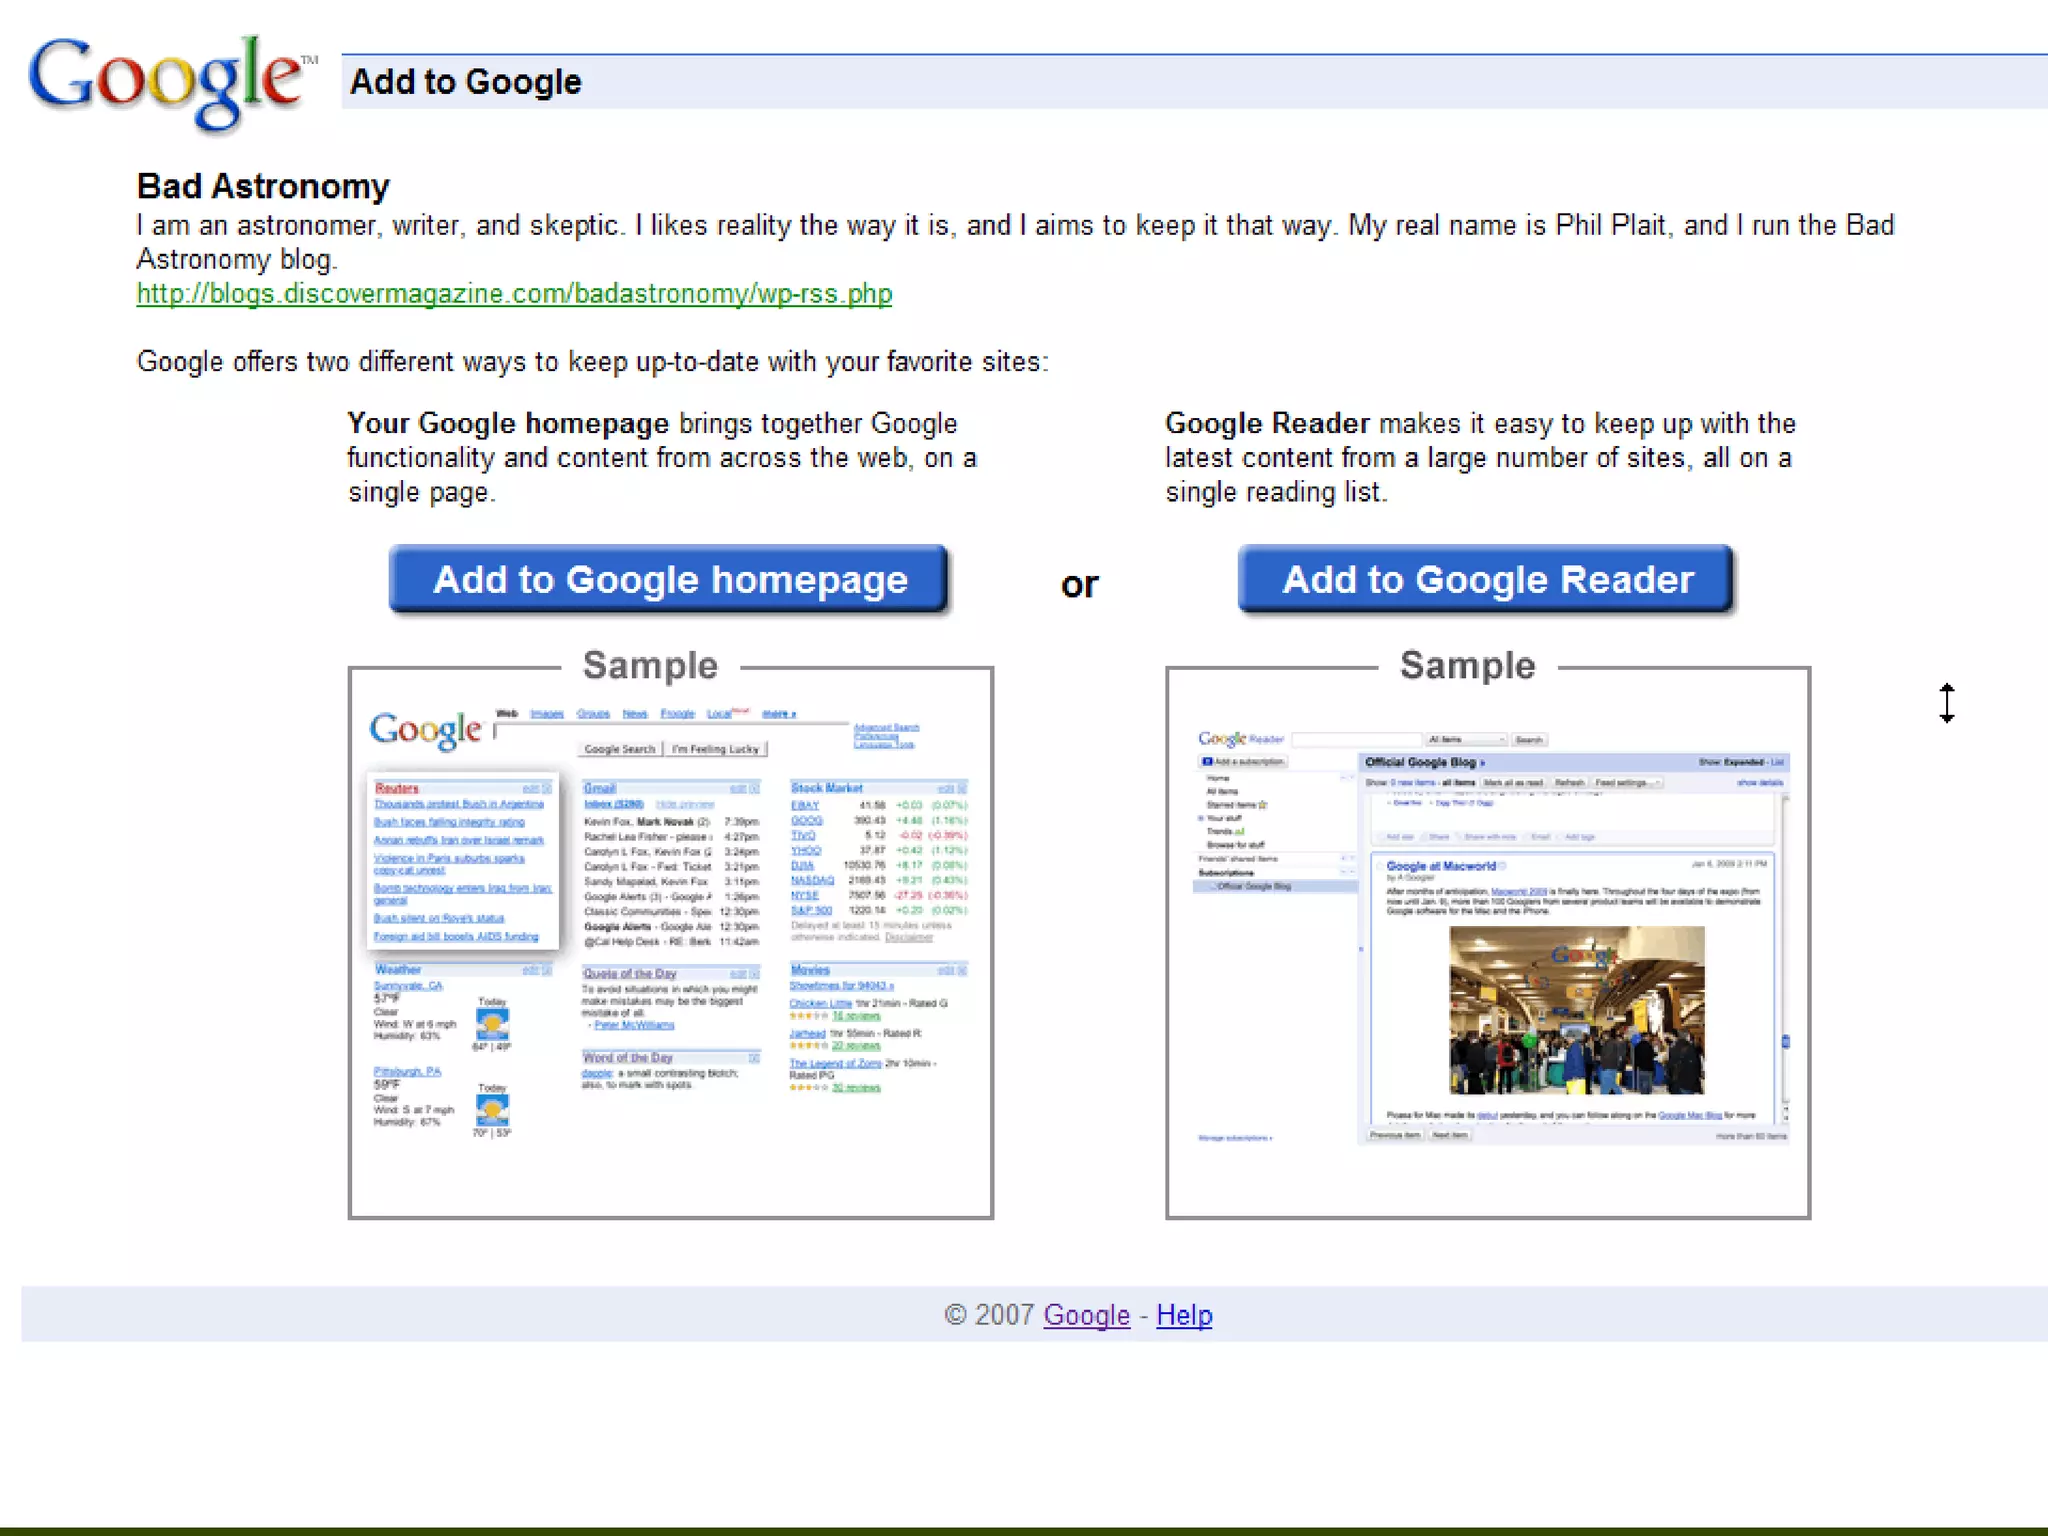This screenshot has height=1536, width=2048.
Task: Open the Google link in the footer
Action: tap(1086, 1315)
